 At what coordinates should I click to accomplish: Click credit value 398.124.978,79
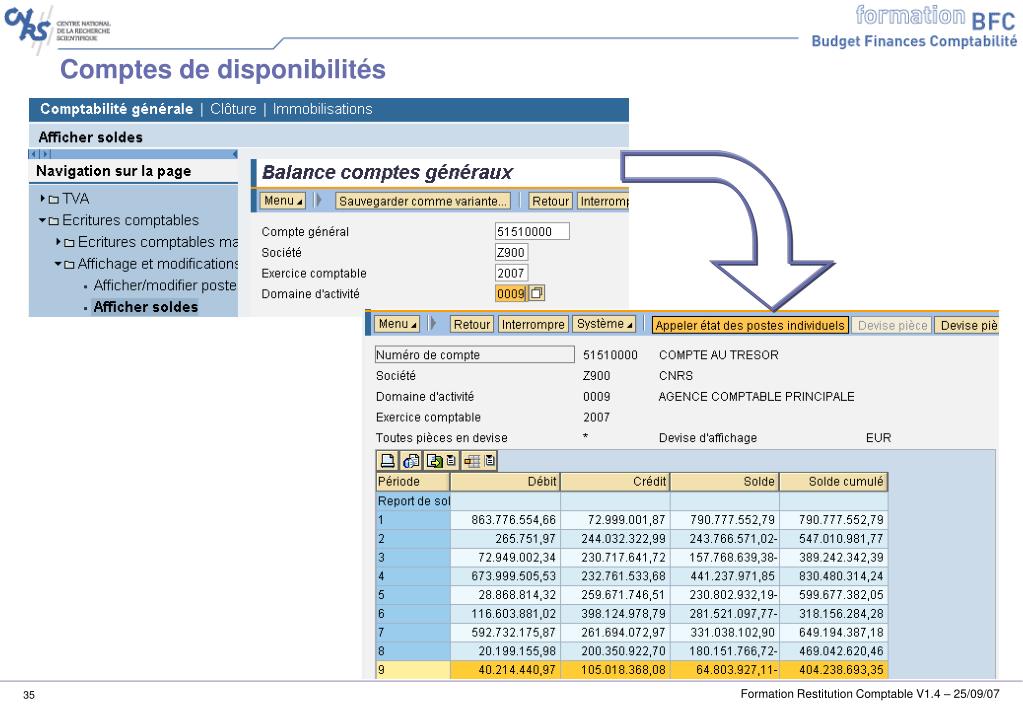point(623,614)
